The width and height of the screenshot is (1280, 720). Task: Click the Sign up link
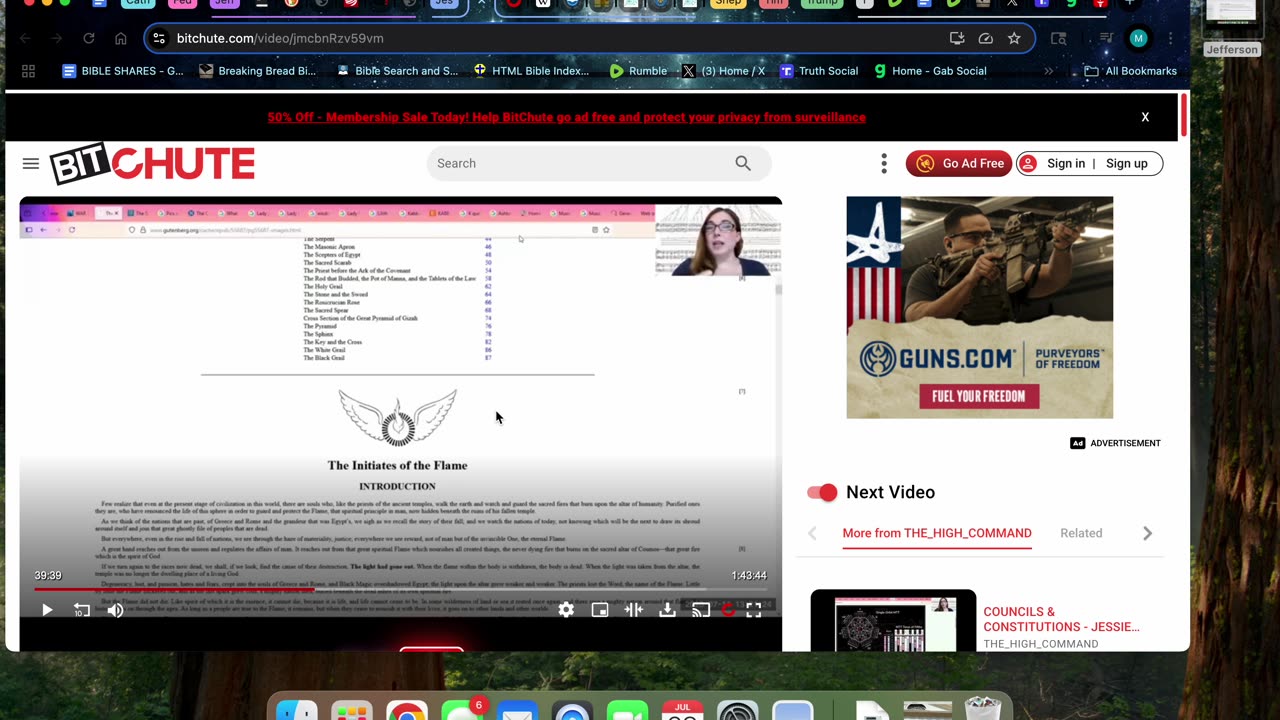tap(1127, 163)
